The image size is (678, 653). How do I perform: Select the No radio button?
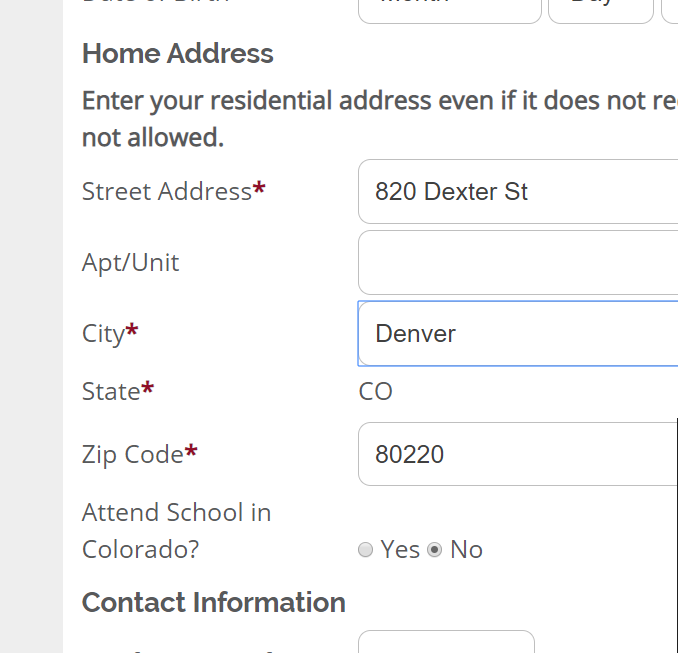pos(435,549)
